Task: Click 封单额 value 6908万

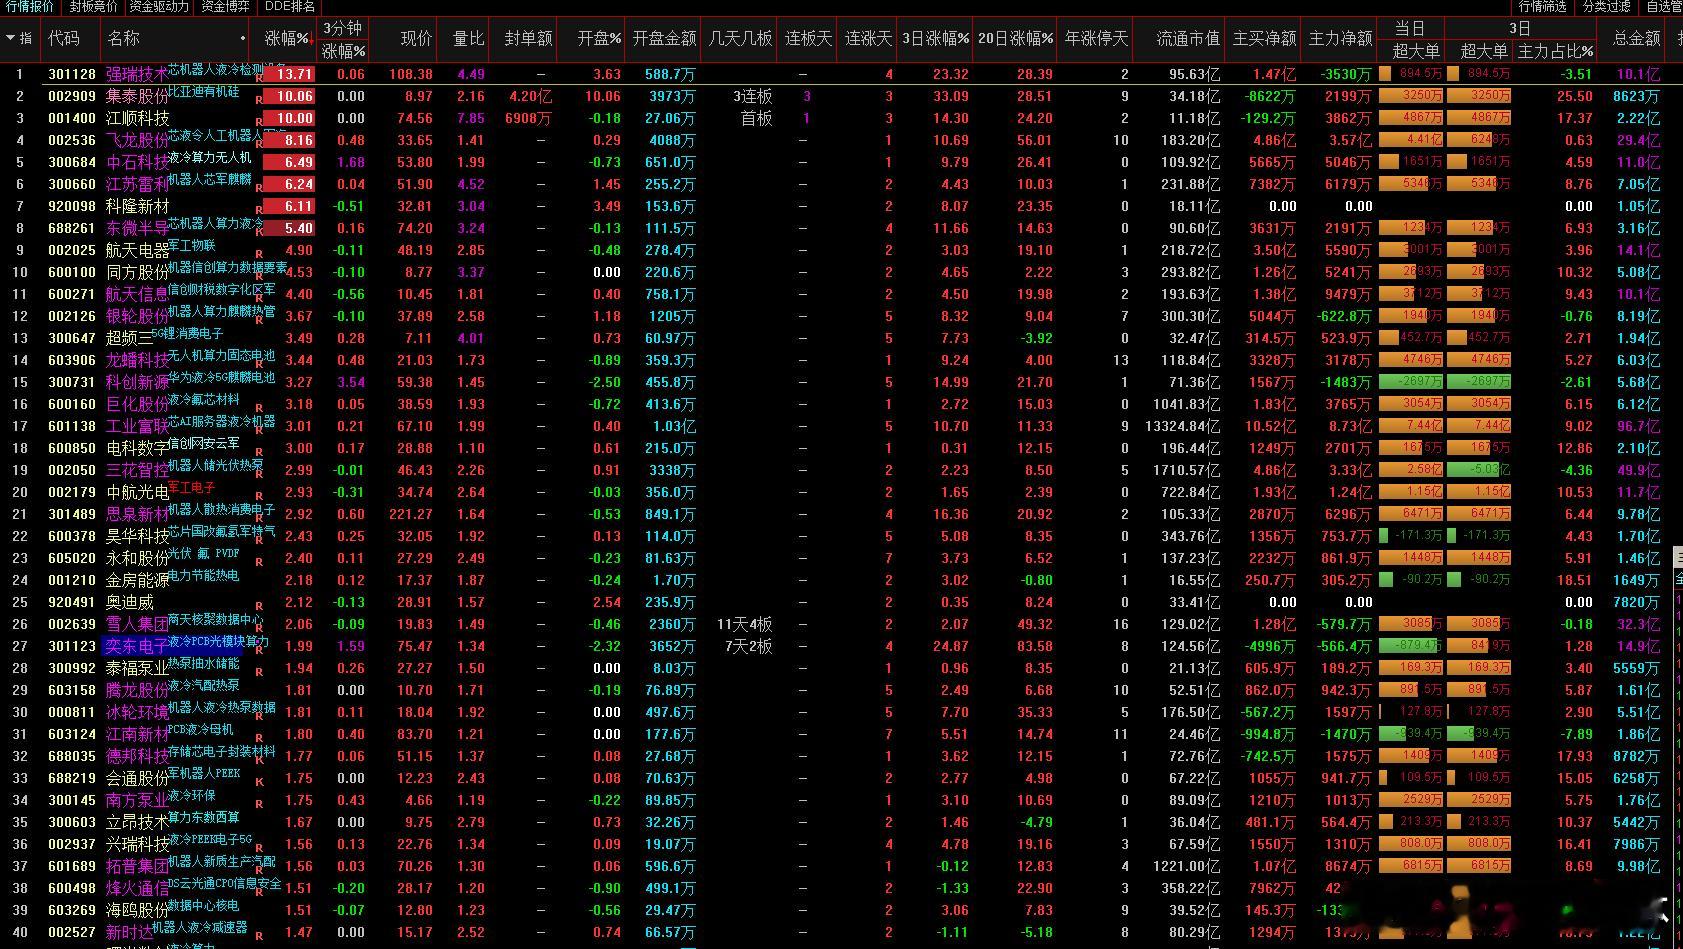Action: point(528,118)
